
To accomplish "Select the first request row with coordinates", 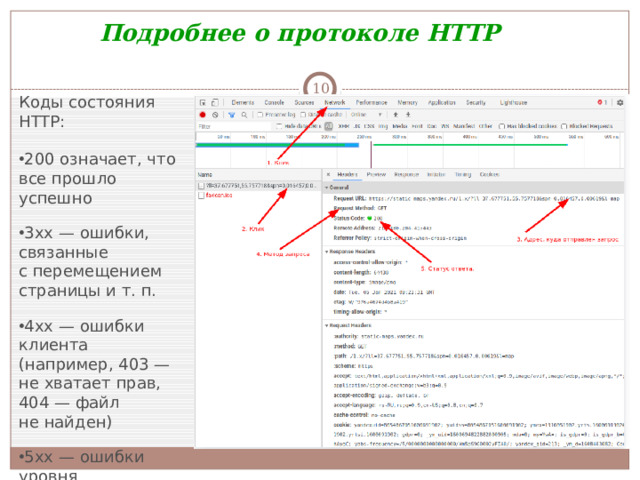I will point(259,186).
